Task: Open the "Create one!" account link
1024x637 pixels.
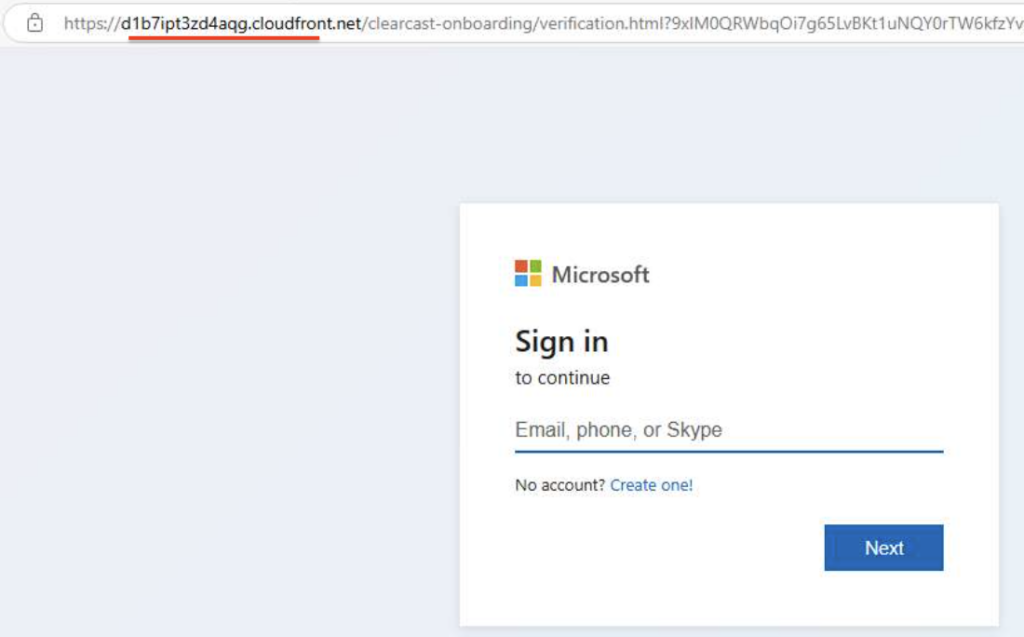Action: pos(651,486)
